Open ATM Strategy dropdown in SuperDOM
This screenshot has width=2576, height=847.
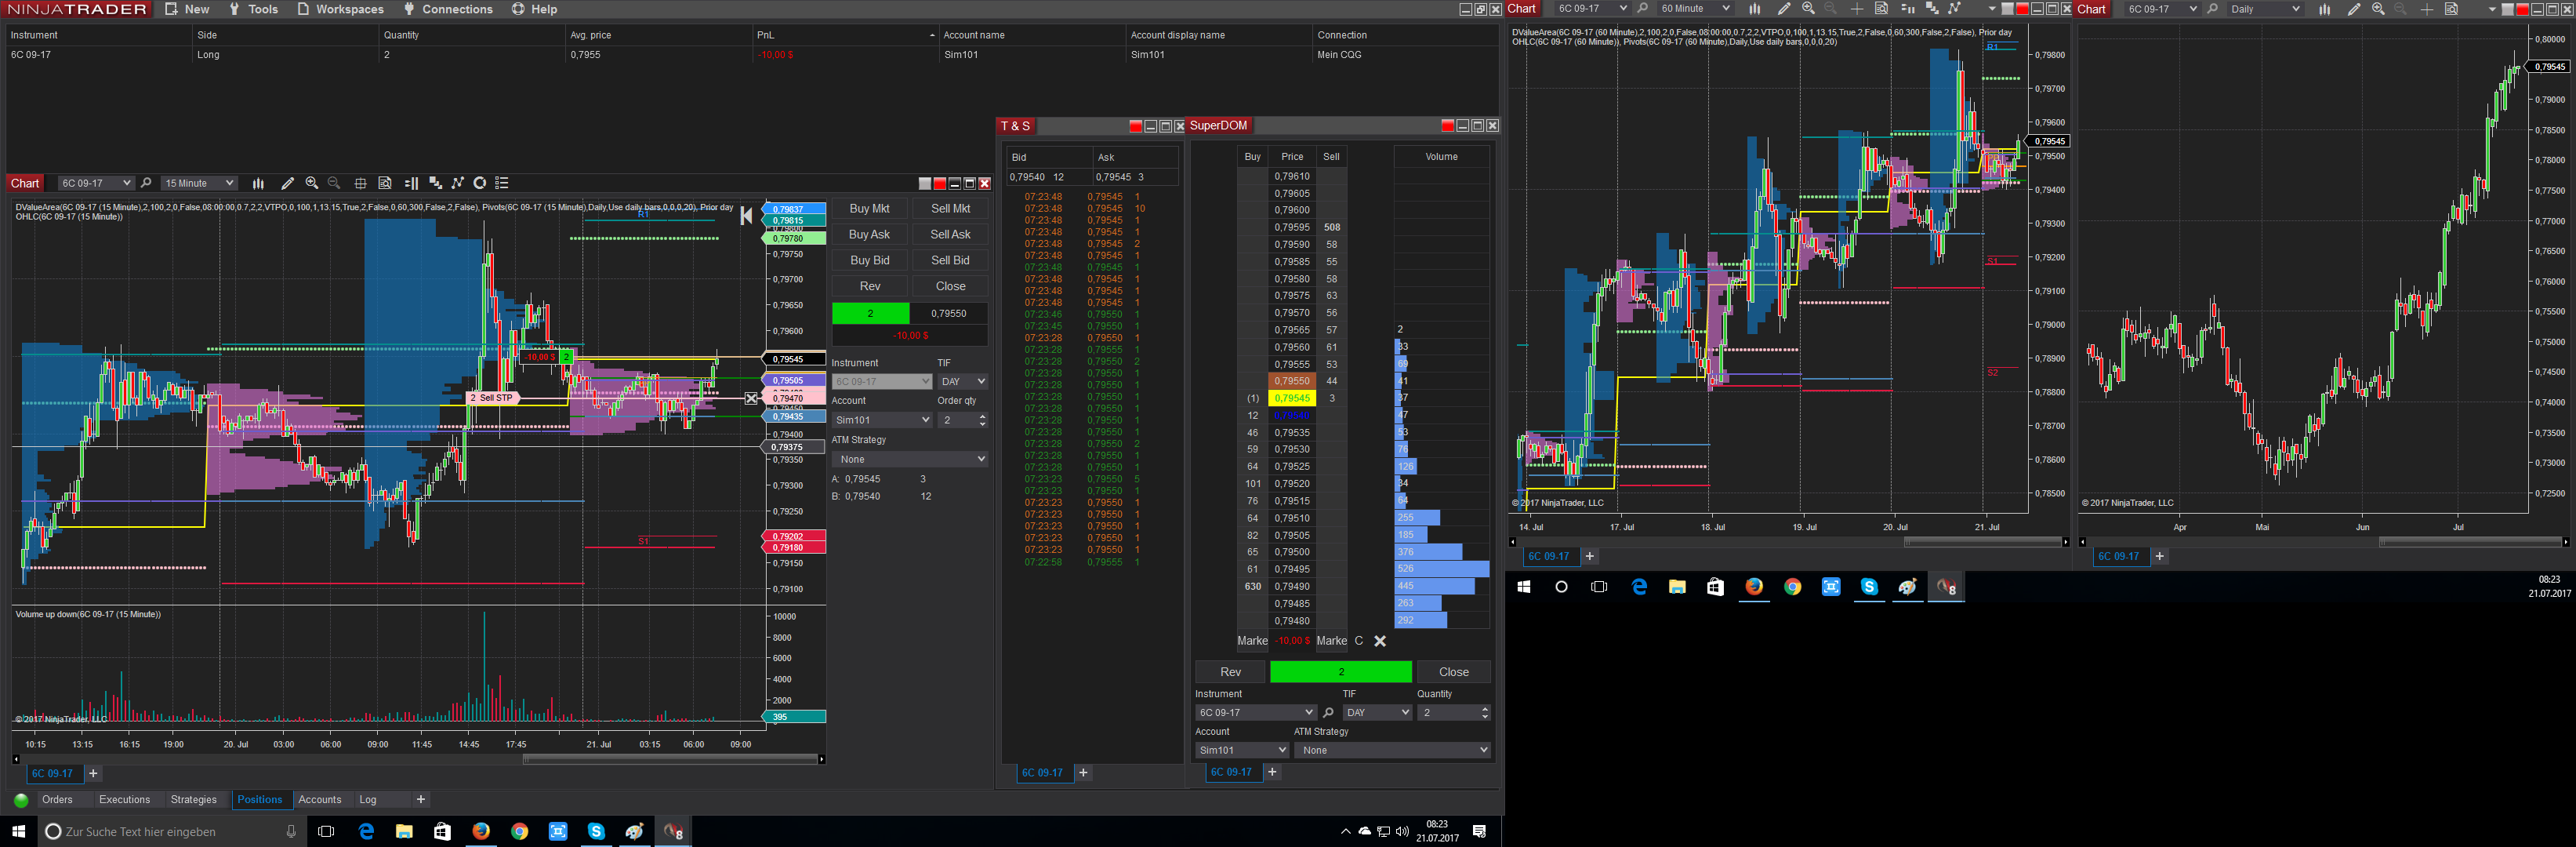[x=1392, y=750]
